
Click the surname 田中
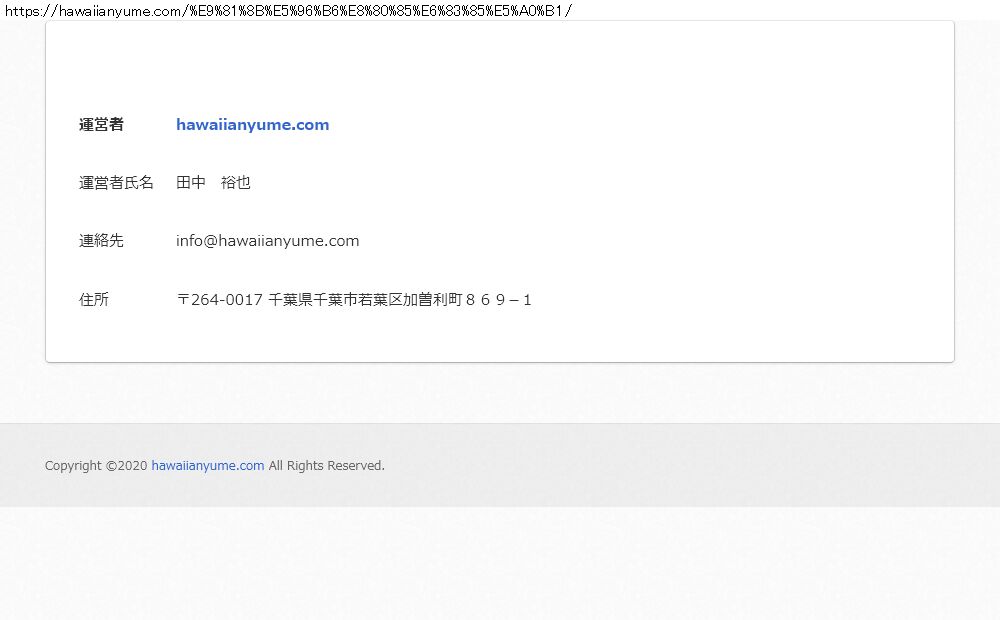click(x=191, y=182)
